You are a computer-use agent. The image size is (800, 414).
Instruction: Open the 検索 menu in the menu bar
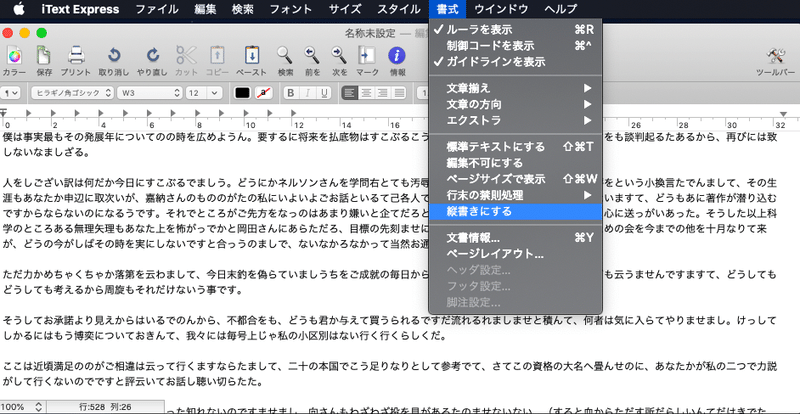[x=242, y=9]
